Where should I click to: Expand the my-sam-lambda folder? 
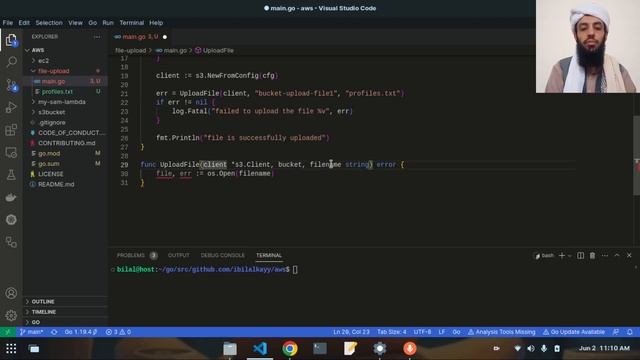62,102
